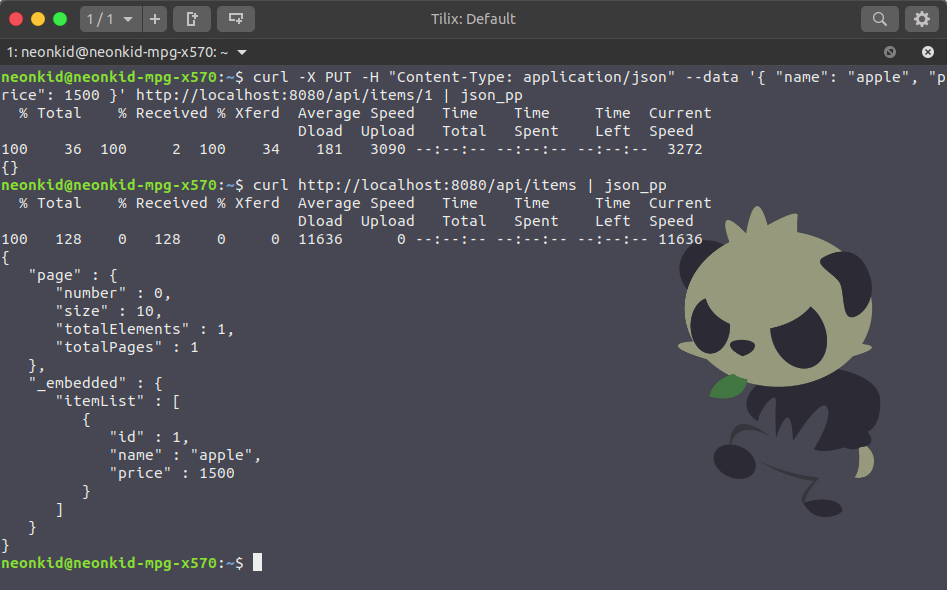Open the Tilix settings gear menu
This screenshot has height=590, width=947.
tap(922, 19)
